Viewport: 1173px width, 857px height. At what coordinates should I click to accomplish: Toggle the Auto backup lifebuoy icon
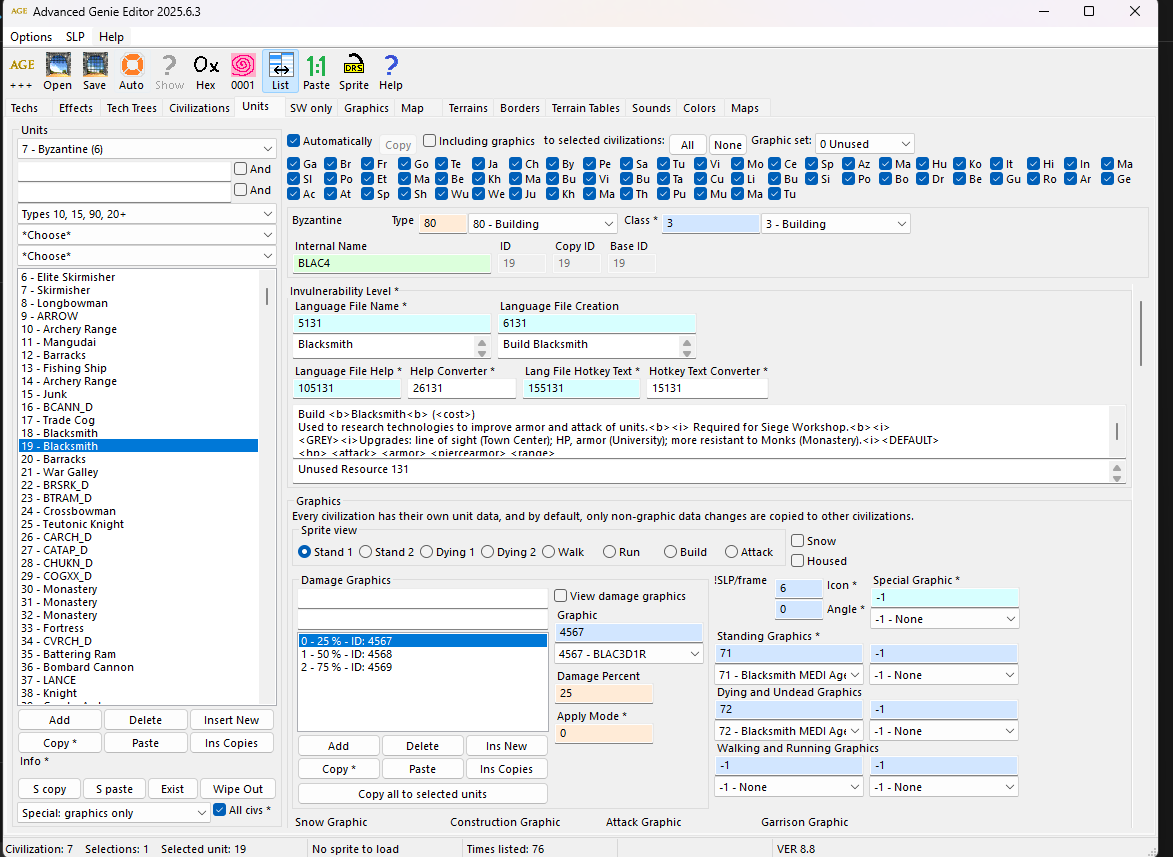[x=131, y=66]
